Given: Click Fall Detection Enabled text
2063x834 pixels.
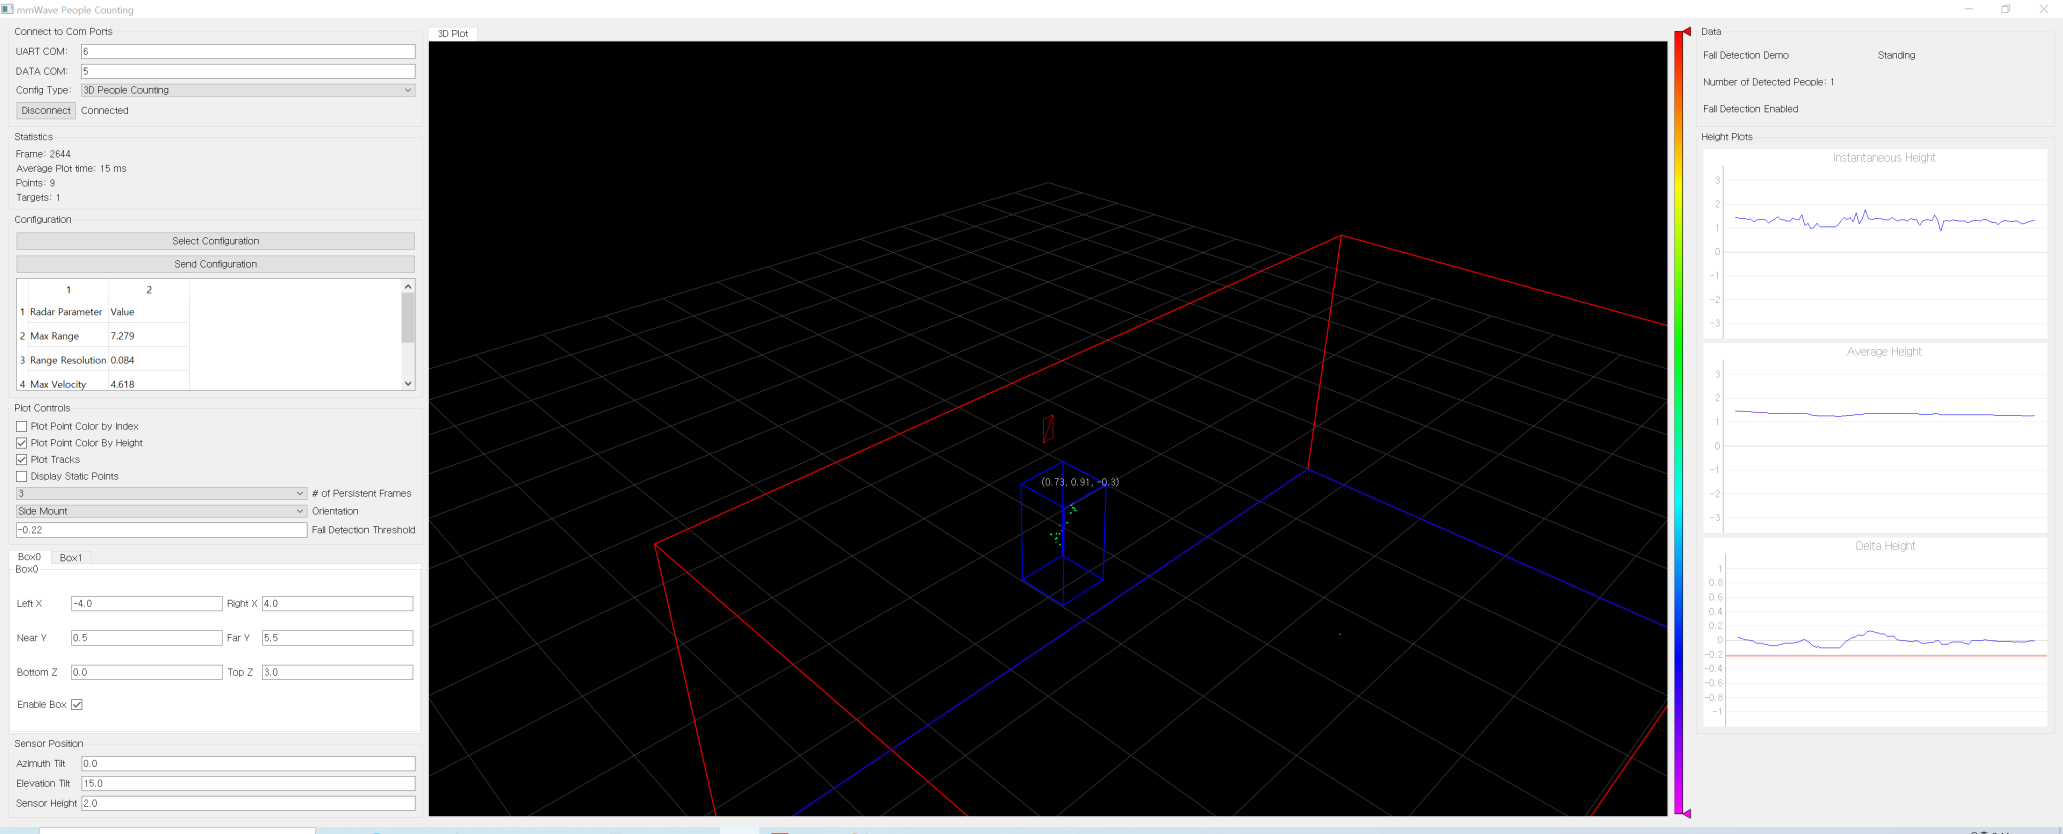Looking at the screenshot, I should pyautogui.click(x=1750, y=109).
